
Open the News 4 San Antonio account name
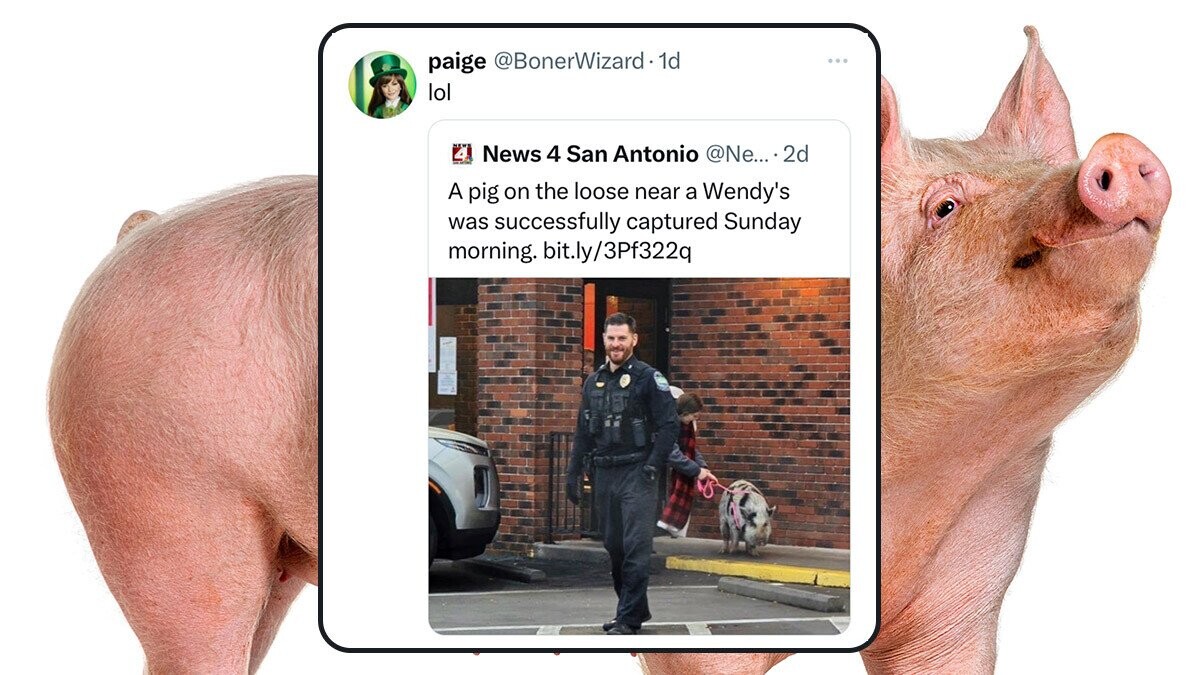[x=590, y=154]
